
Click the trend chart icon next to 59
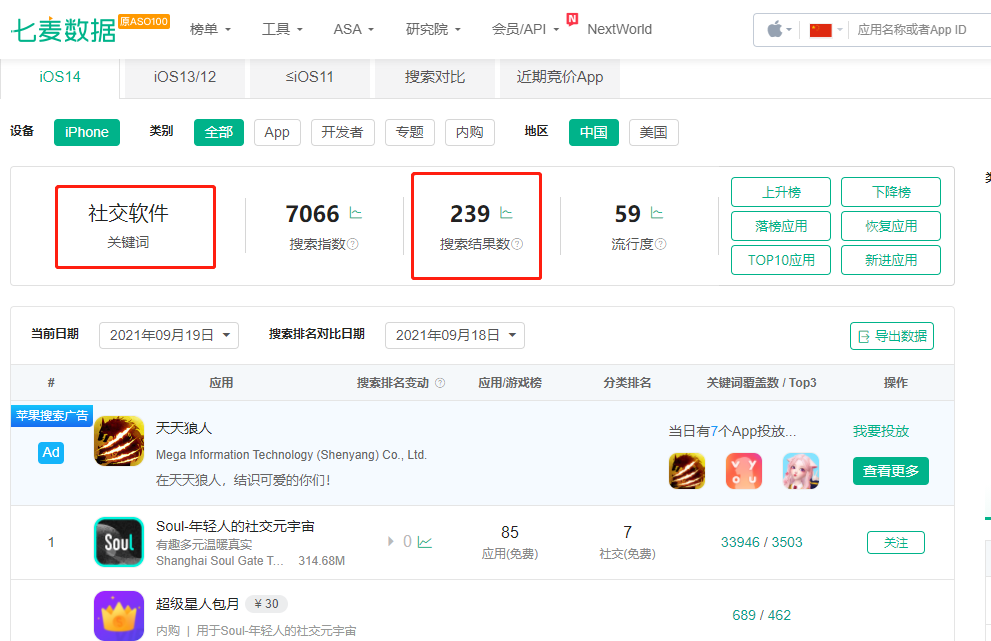tap(657, 213)
